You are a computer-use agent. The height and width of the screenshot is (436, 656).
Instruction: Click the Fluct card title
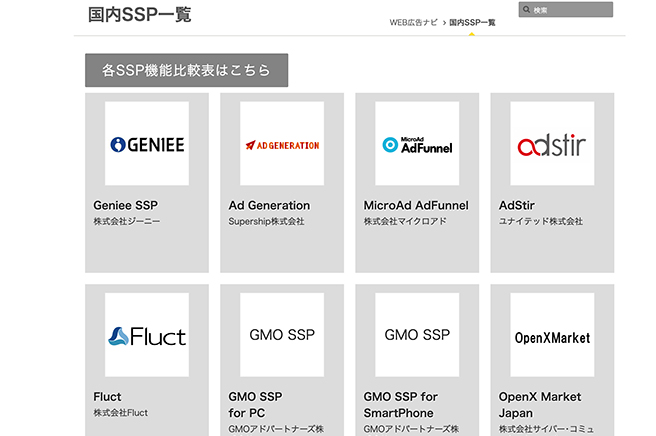[107, 397]
